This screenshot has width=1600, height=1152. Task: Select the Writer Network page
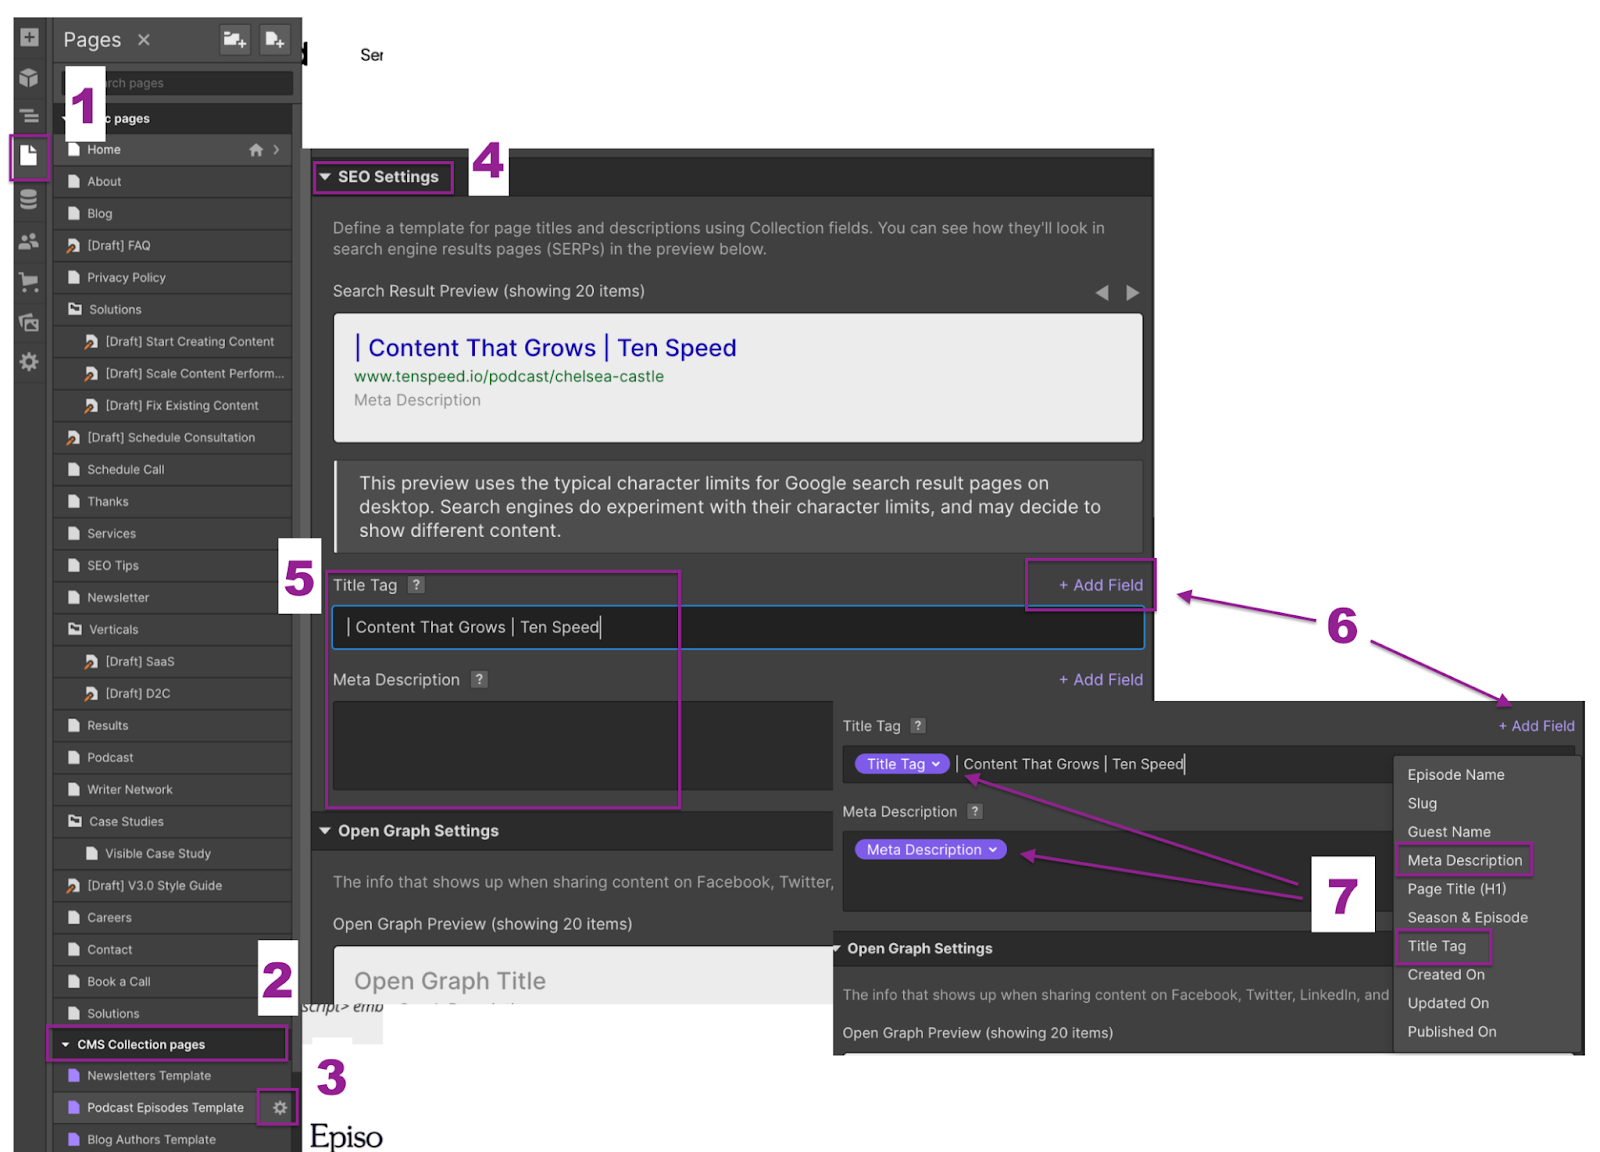pyautogui.click(x=172, y=790)
